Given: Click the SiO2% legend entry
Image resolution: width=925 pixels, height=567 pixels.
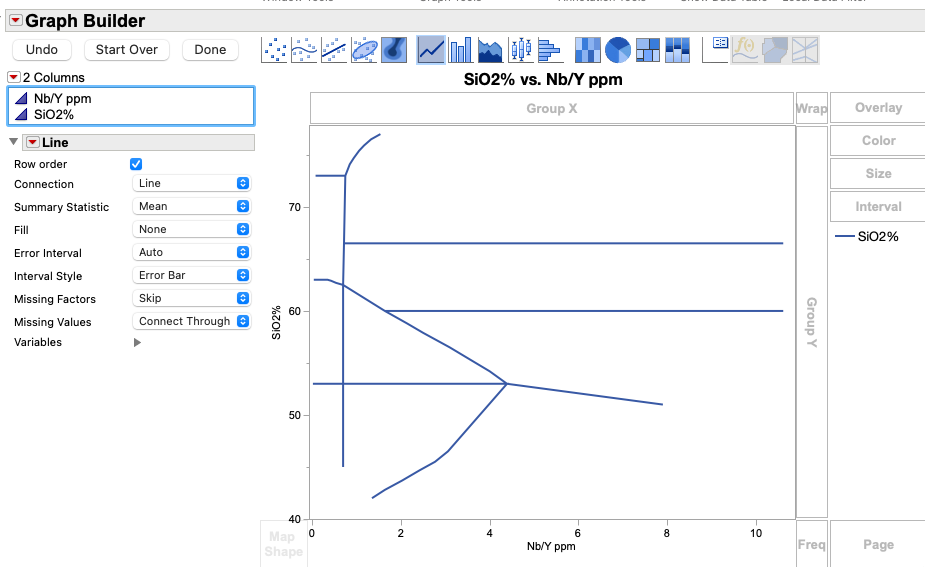Looking at the screenshot, I should click(867, 237).
